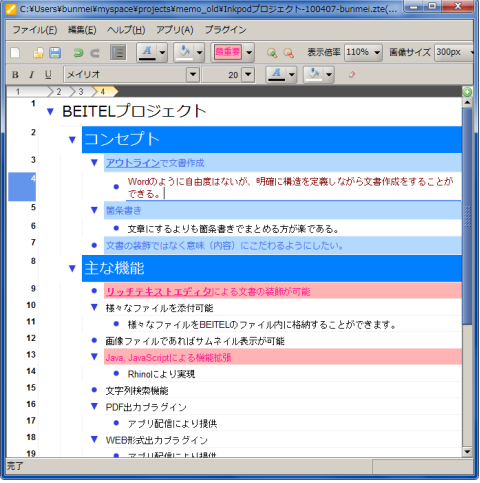Open rich text highlight dropdown arrow

(x=329, y=74)
